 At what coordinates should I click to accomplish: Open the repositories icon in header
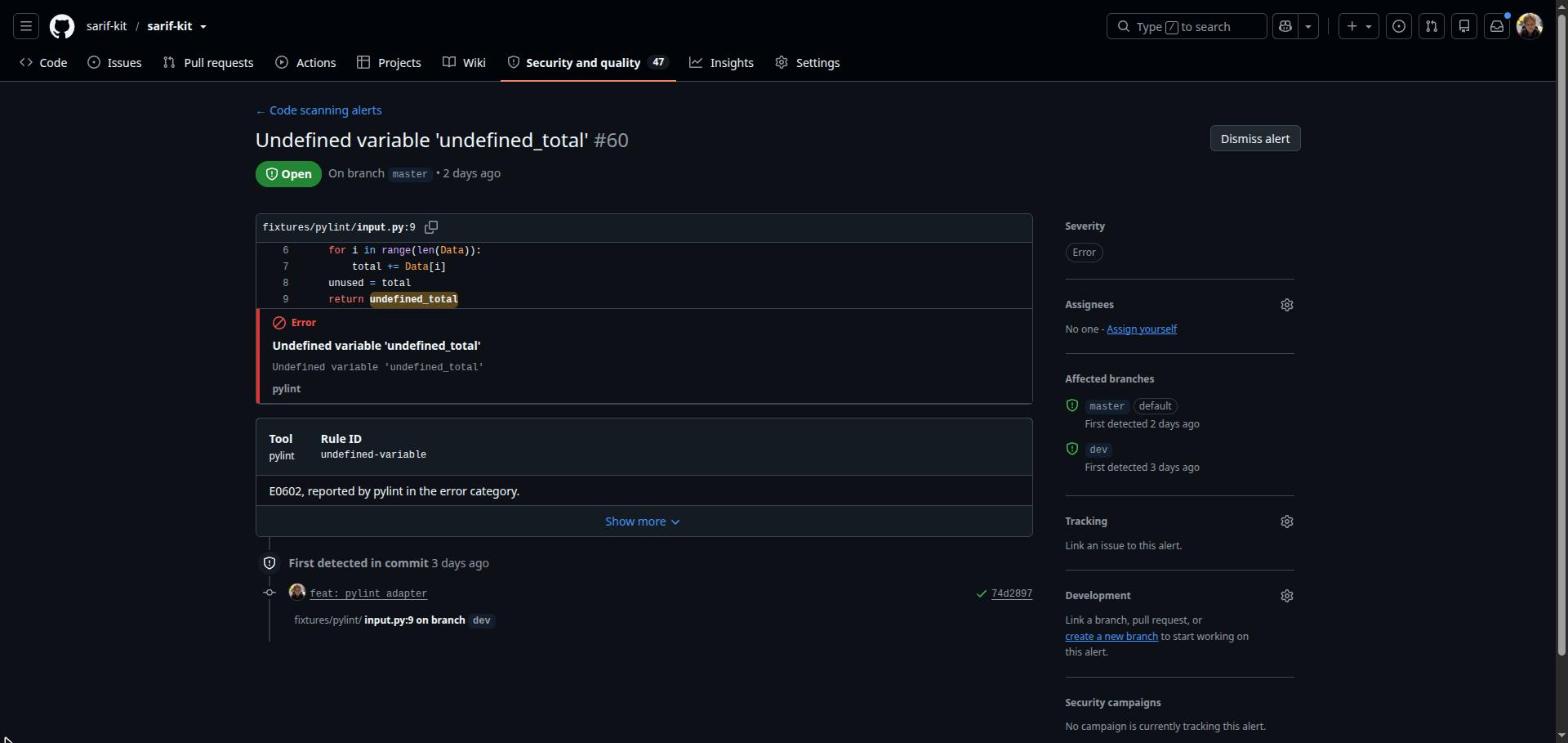coord(1464,26)
